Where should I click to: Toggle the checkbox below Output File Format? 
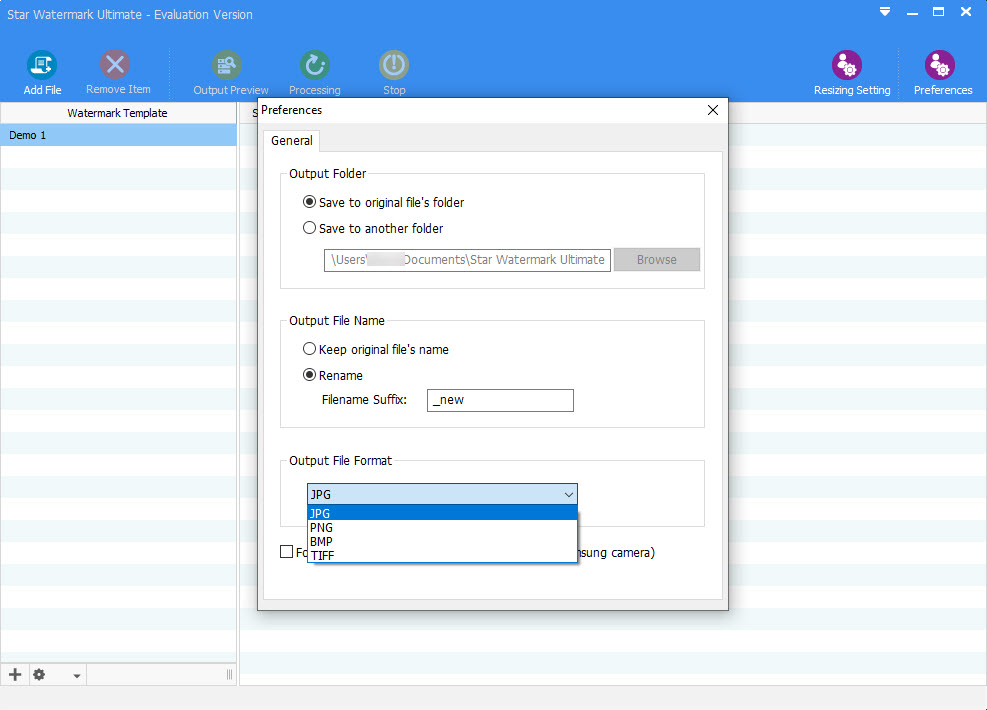point(286,551)
